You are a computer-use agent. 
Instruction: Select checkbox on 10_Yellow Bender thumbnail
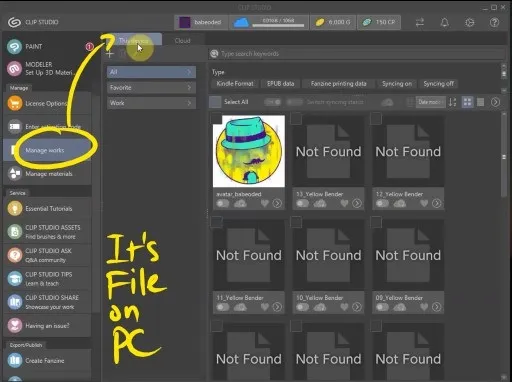[296, 222]
